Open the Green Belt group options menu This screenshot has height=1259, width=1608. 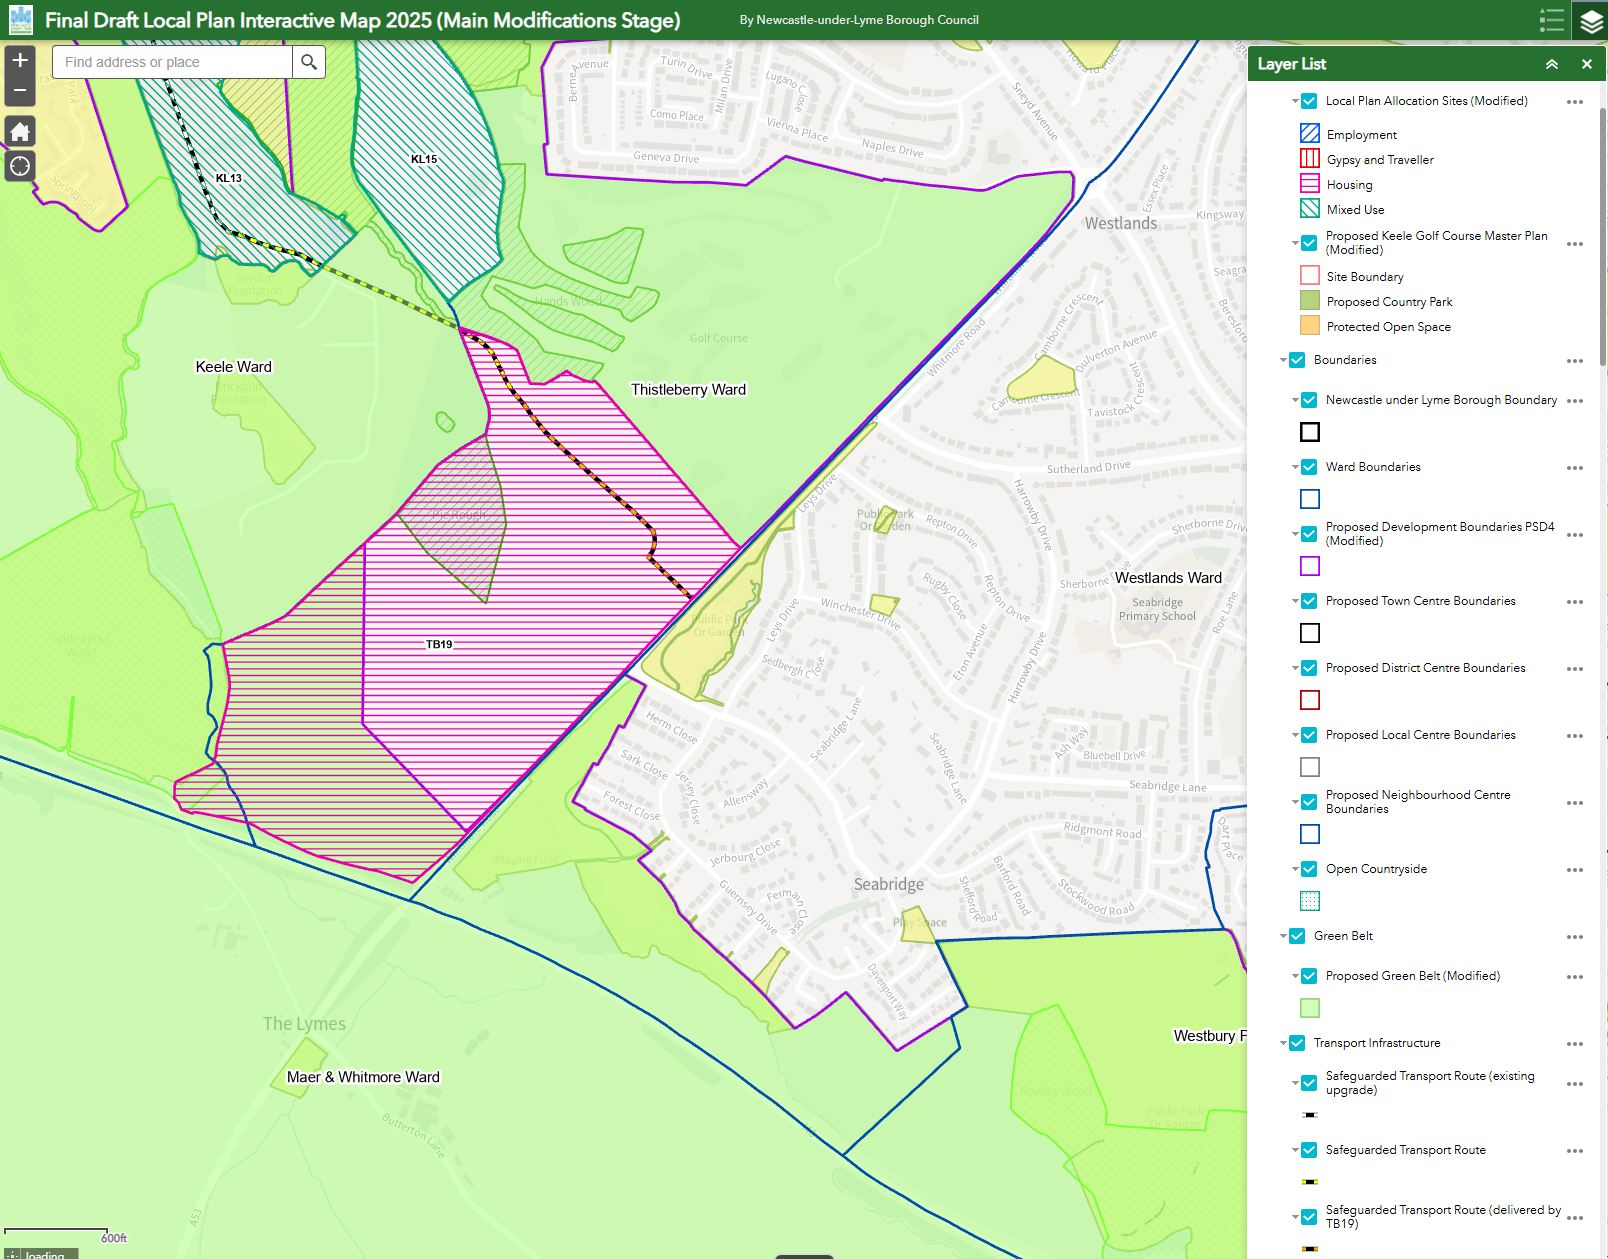[1575, 937]
